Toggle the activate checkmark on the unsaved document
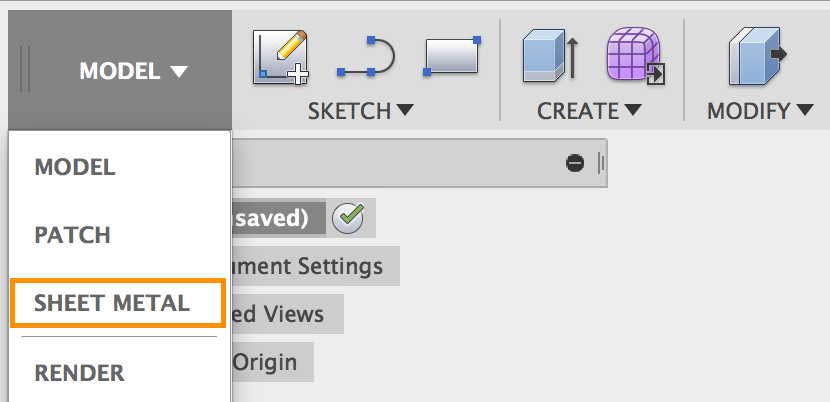Viewport: 830px width, 402px height. [x=347, y=217]
